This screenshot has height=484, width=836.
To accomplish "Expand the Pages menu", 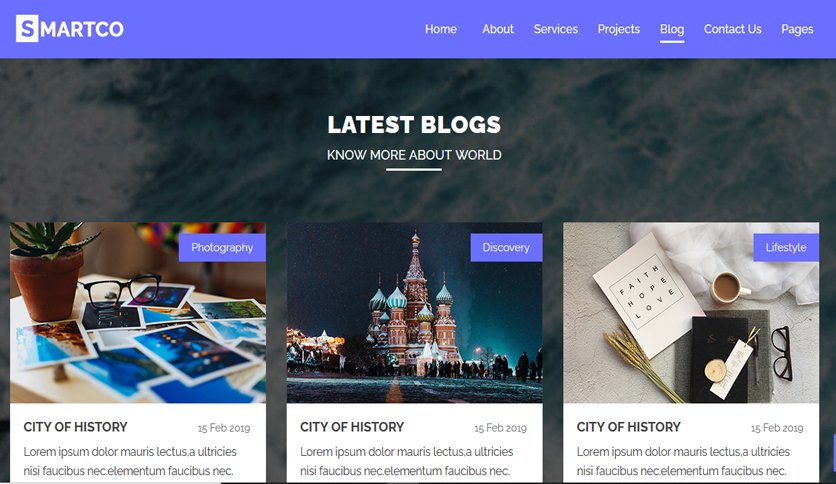I will pos(797,29).
